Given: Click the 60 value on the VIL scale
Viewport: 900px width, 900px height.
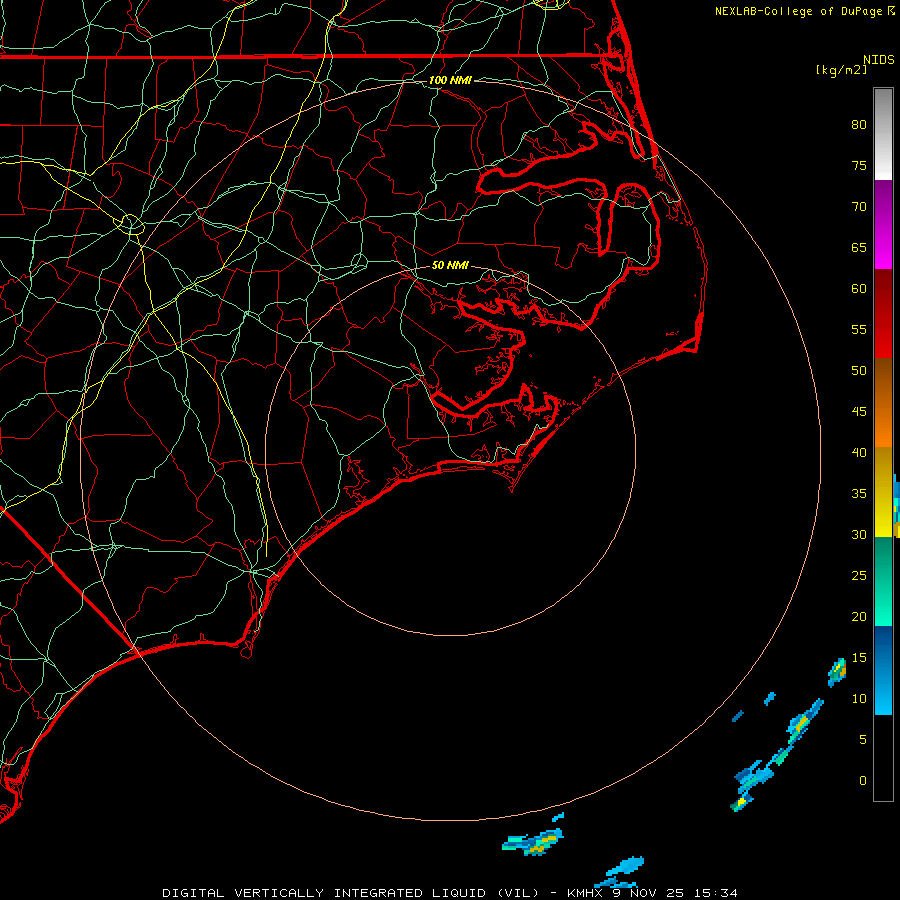Looking at the screenshot, I should [859, 289].
